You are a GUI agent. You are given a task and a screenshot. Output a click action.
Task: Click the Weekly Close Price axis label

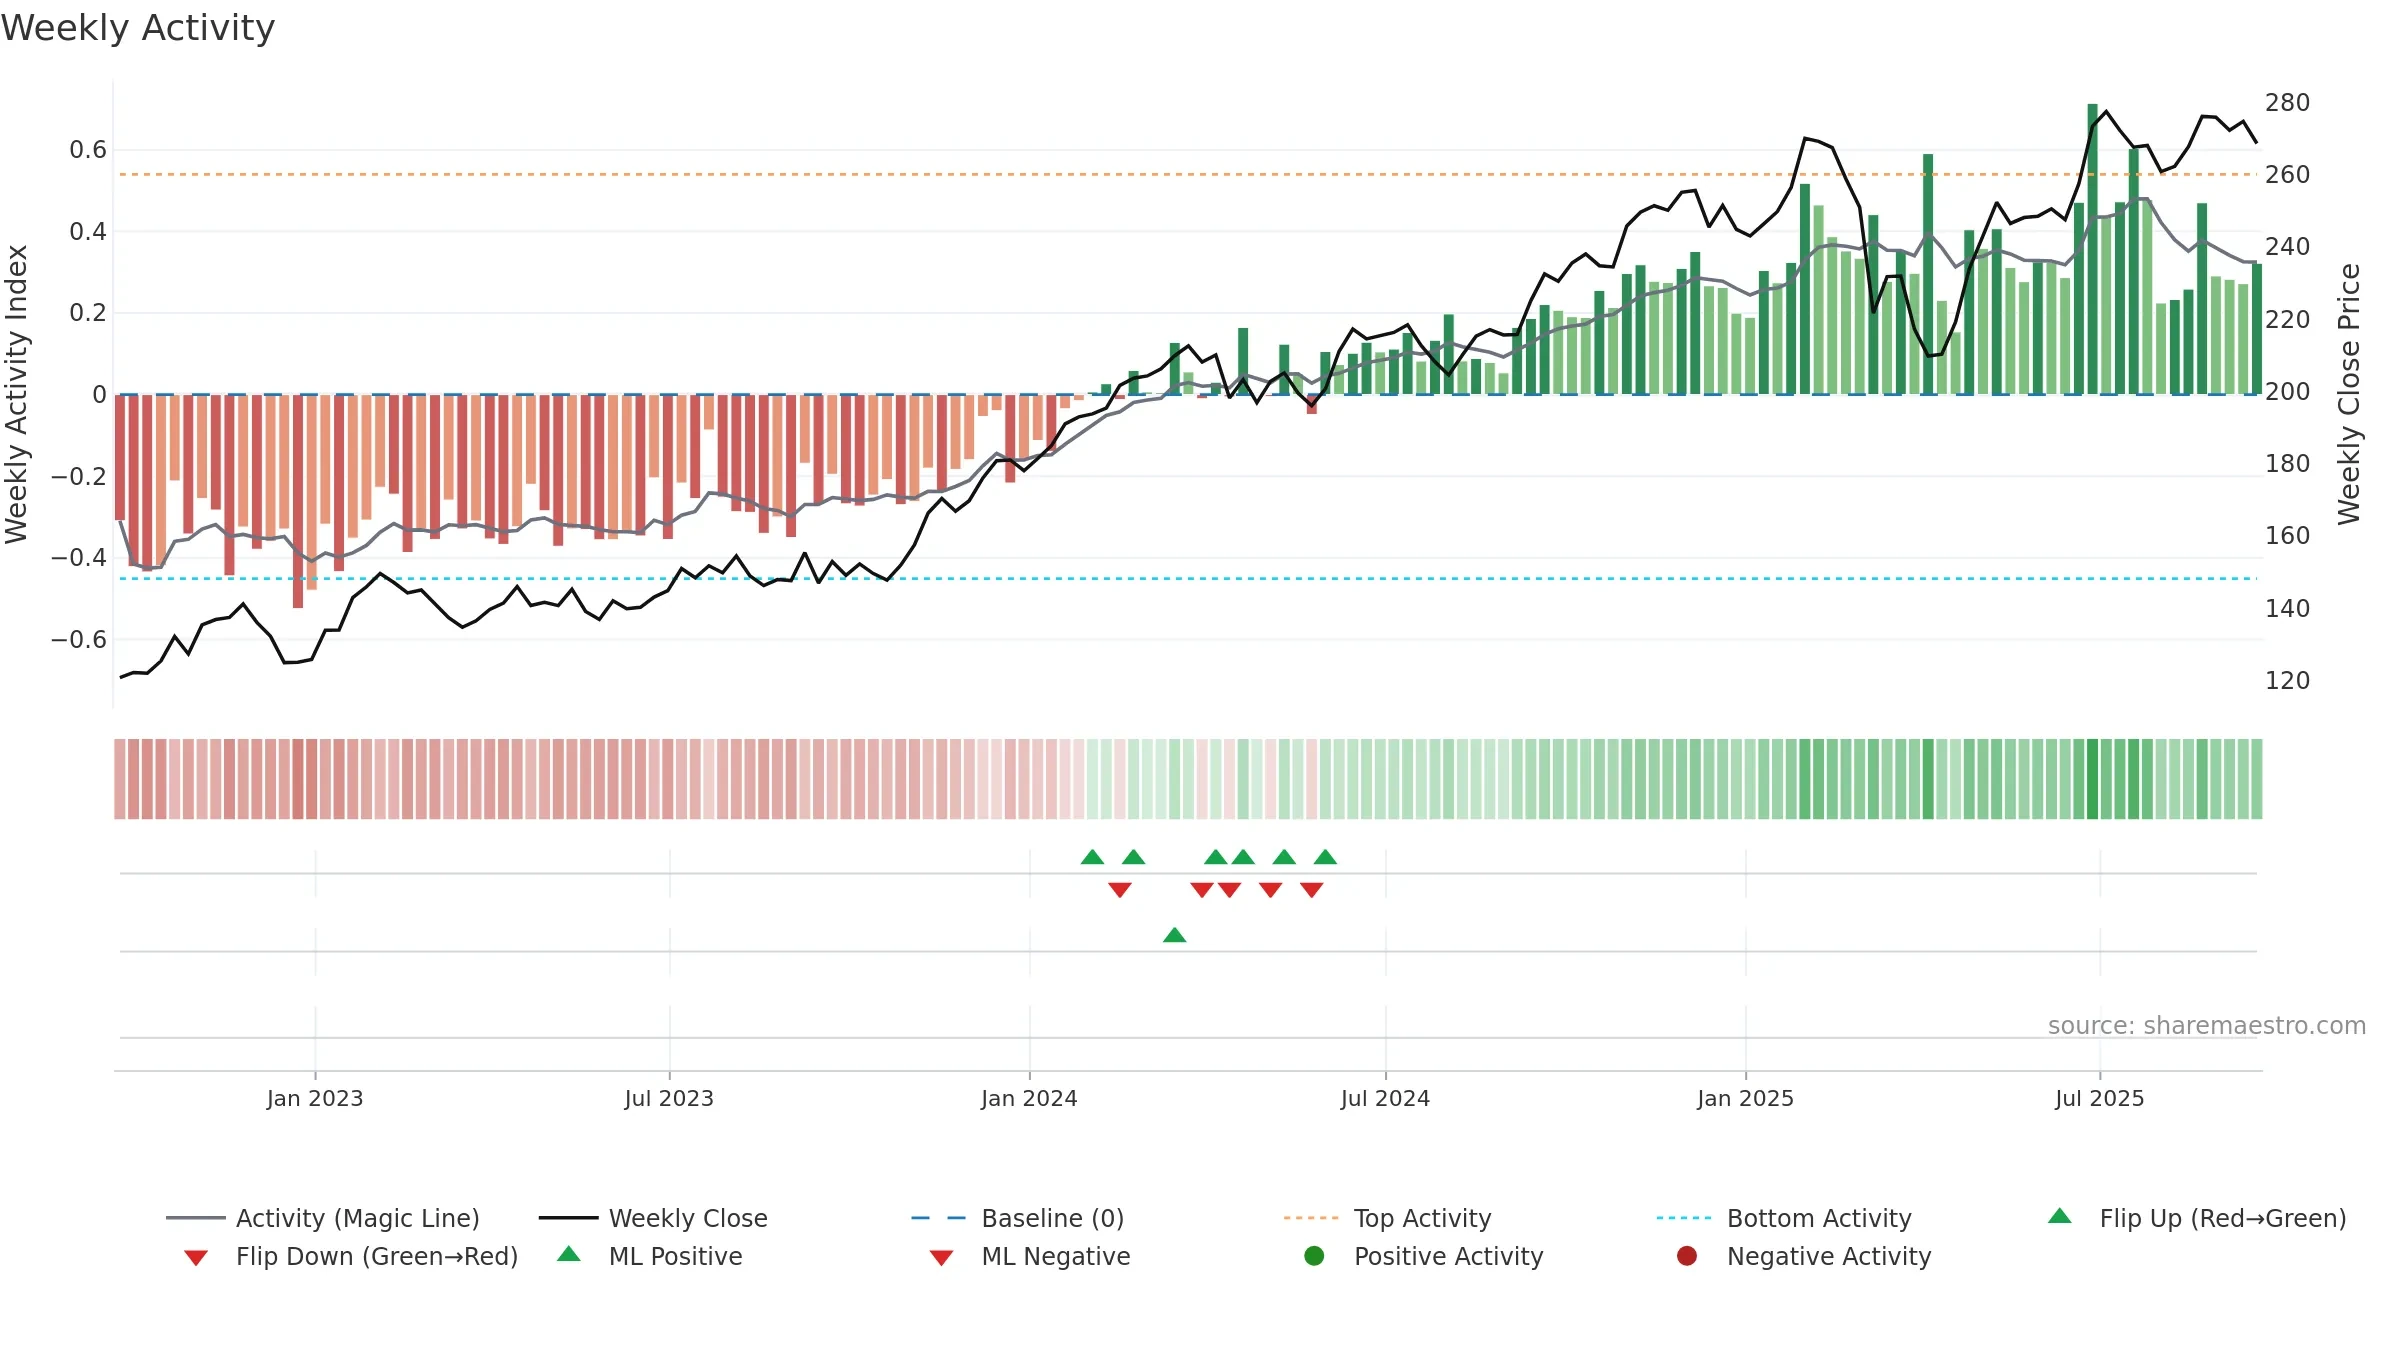click(x=2349, y=394)
